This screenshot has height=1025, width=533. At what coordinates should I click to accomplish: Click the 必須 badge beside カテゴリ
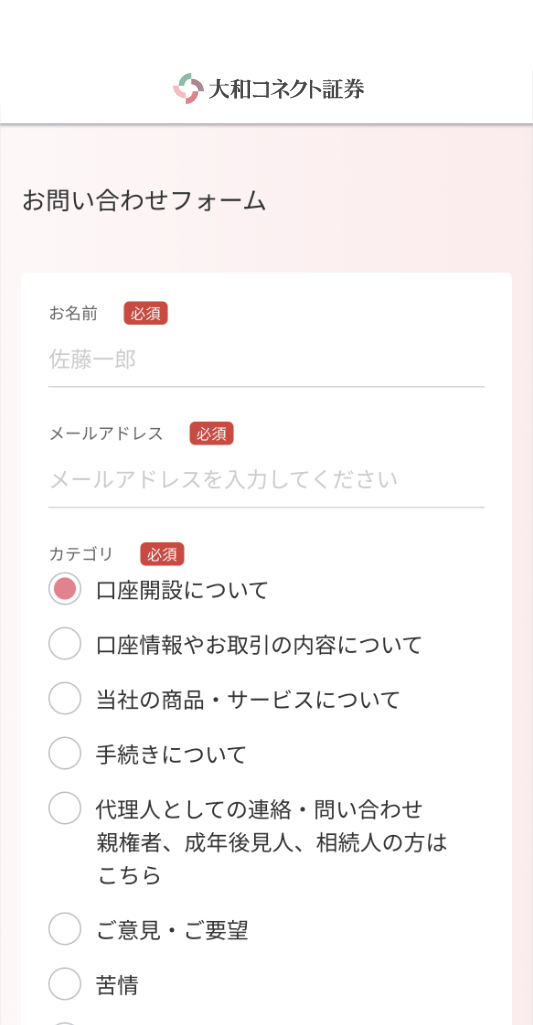[x=162, y=555]
